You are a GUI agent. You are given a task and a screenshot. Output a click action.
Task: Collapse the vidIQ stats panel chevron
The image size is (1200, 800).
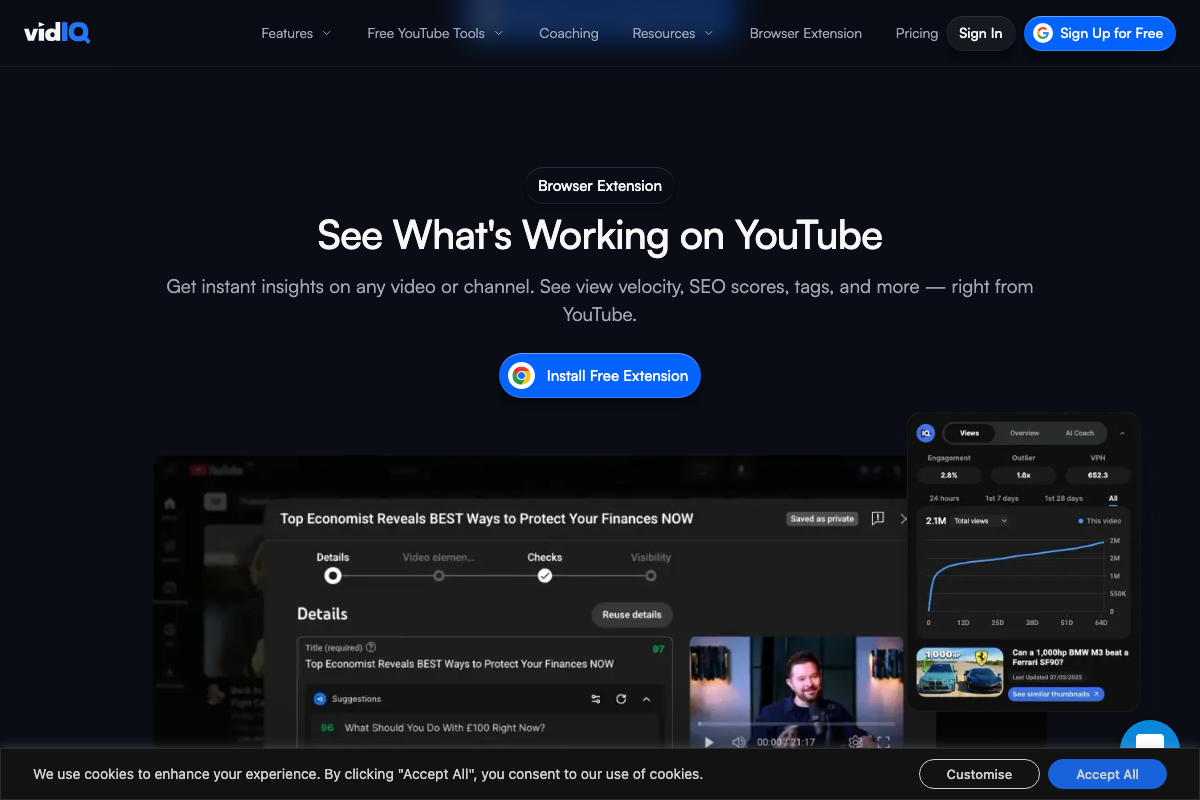point(1121,433)
